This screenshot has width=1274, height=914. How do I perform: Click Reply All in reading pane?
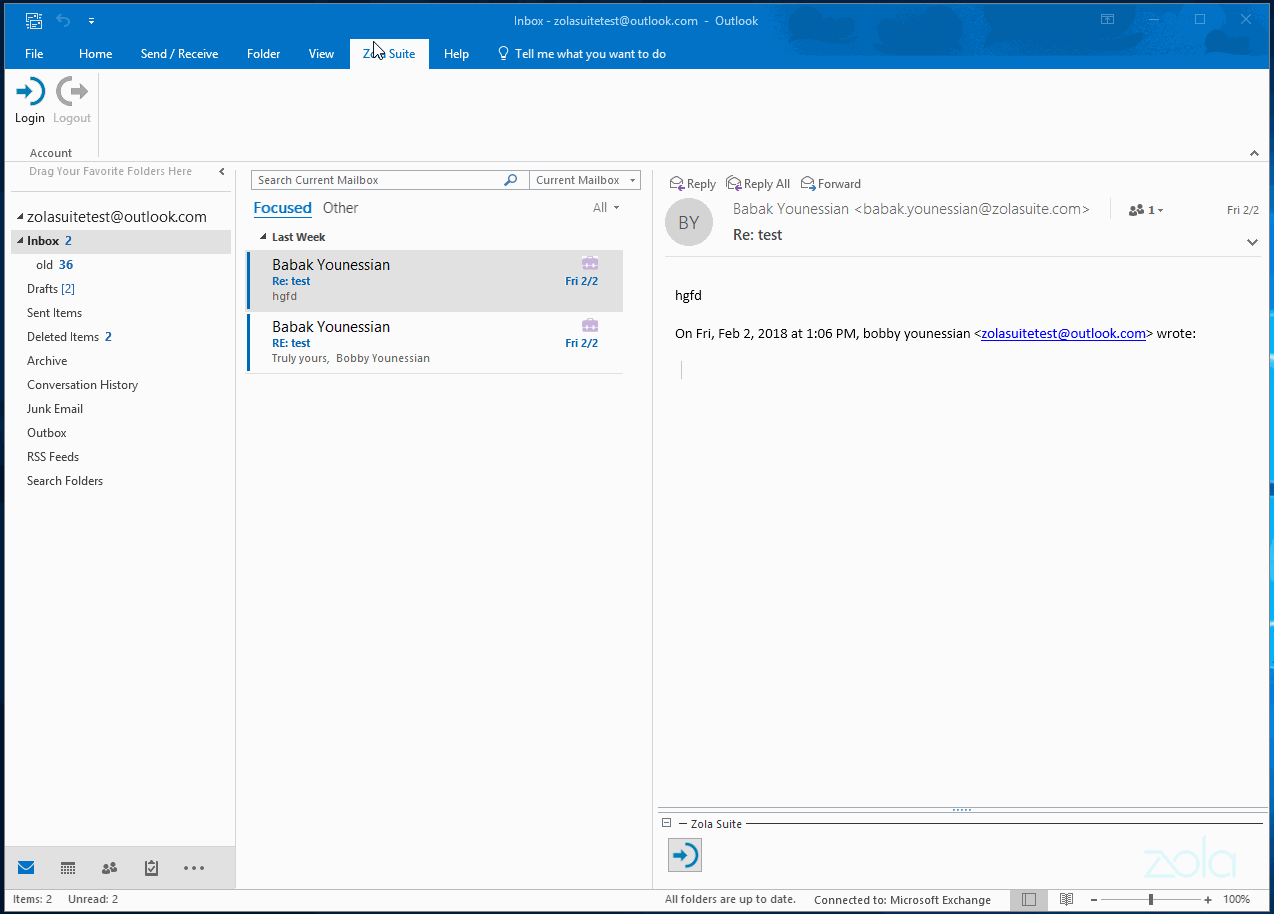click(x=758, y=184)
